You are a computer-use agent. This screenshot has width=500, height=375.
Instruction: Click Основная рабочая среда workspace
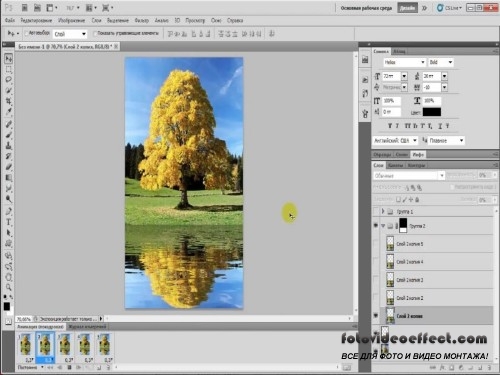(x=366, y=8)
